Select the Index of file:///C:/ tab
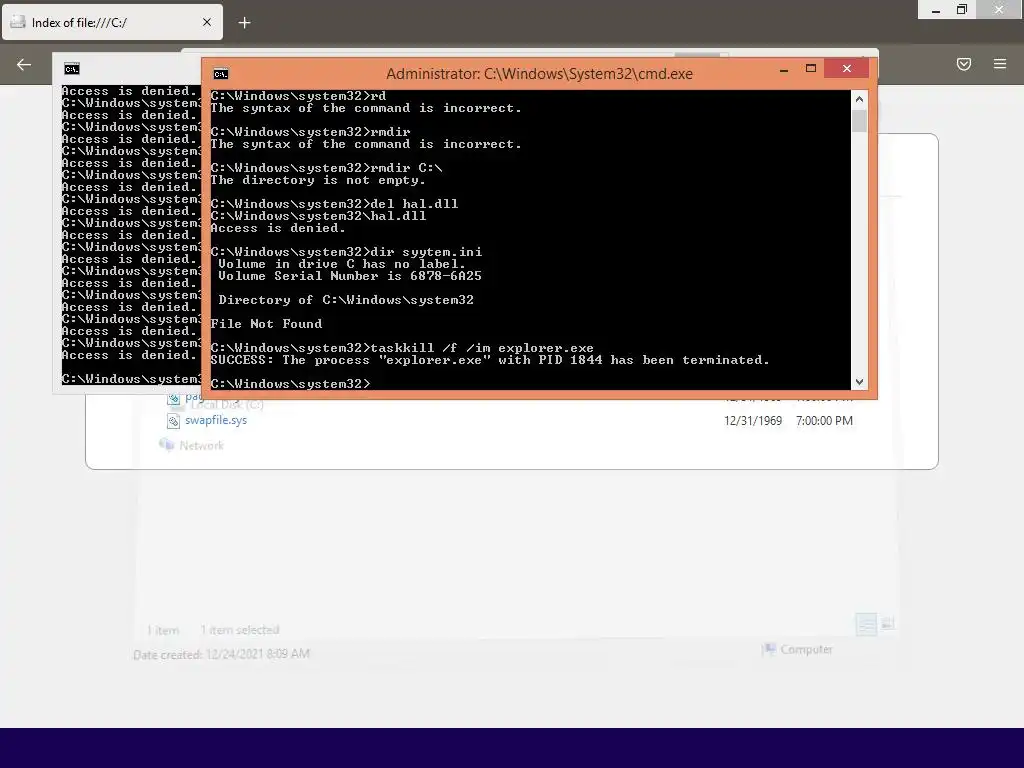1024x768 pixels. point(112,22)
